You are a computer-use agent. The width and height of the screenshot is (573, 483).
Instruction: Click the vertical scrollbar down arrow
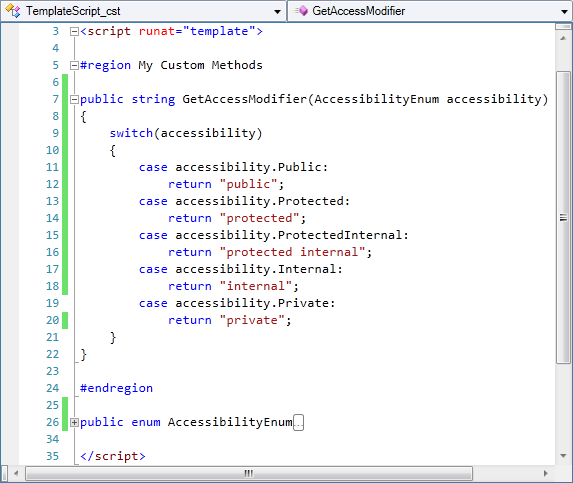tap(563, 455)
